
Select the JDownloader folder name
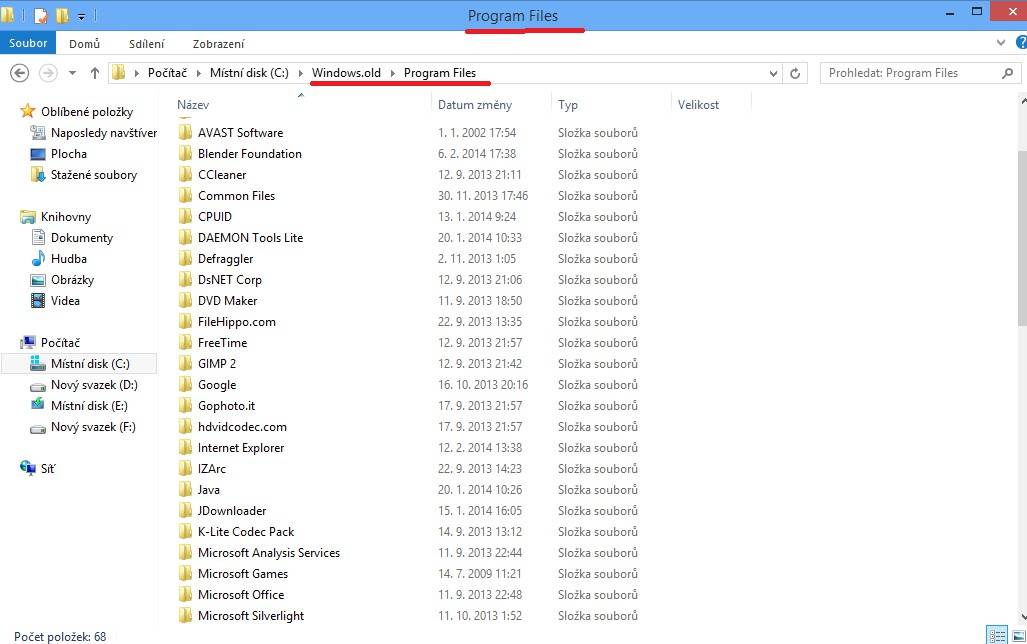pos(232,510)
